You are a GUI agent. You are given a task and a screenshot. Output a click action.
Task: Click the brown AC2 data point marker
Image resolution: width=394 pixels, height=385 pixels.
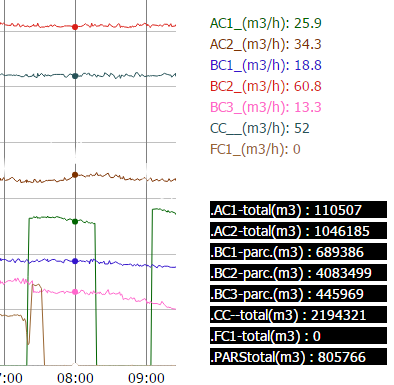point(75,175)
